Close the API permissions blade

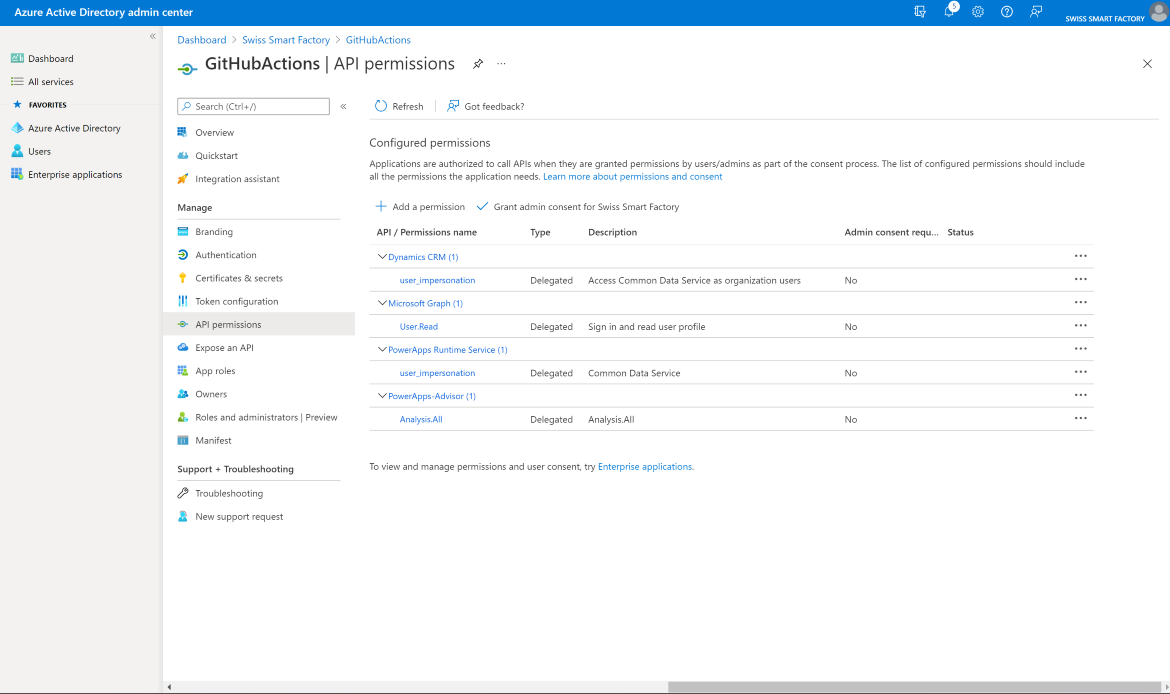coord(1147,64)
